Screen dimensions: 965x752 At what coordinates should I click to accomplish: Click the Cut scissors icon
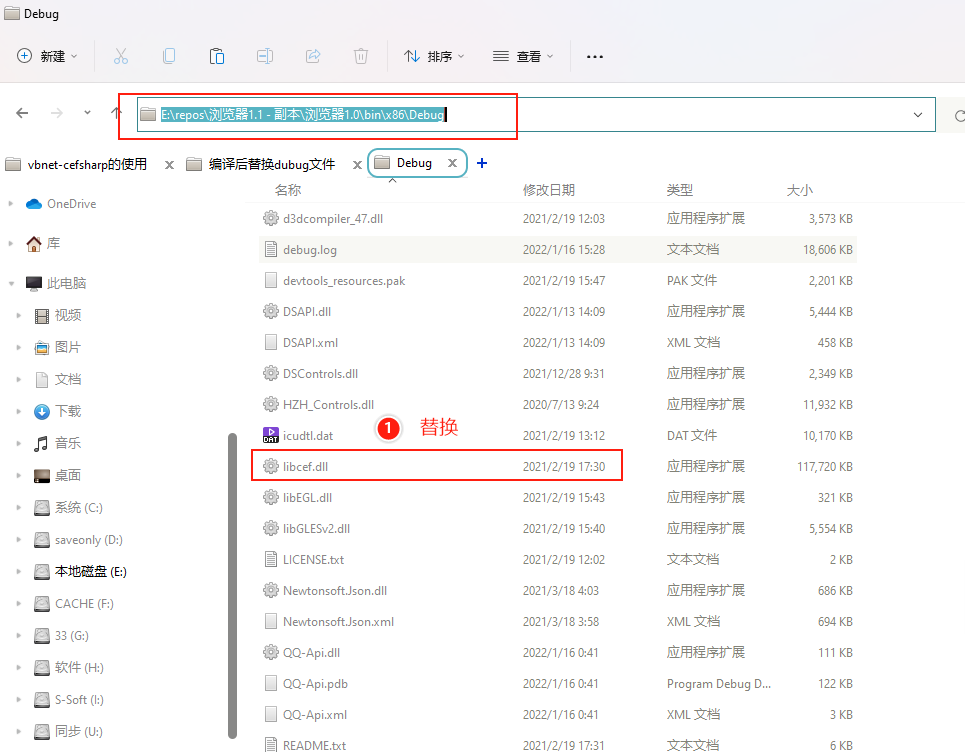click(x=121, y=57)
